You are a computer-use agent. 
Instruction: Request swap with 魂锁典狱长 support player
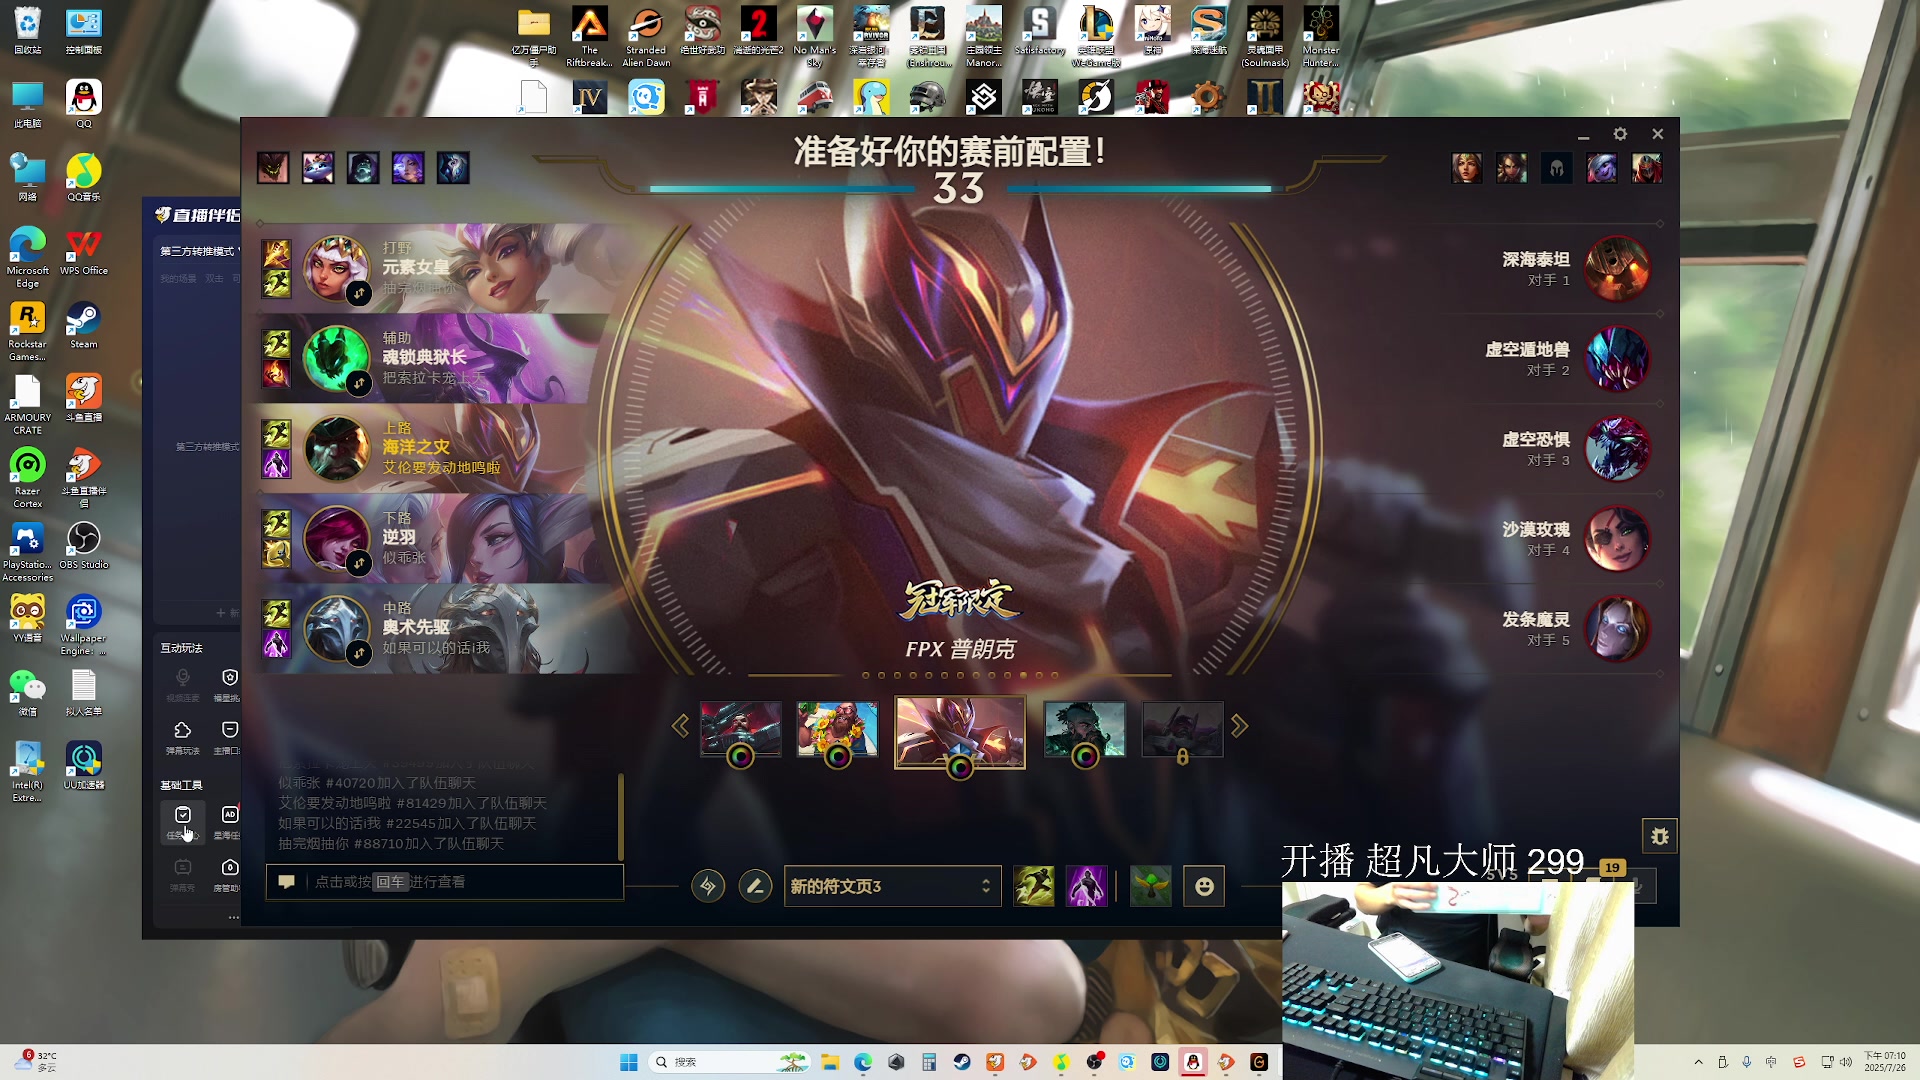[359, 383]
